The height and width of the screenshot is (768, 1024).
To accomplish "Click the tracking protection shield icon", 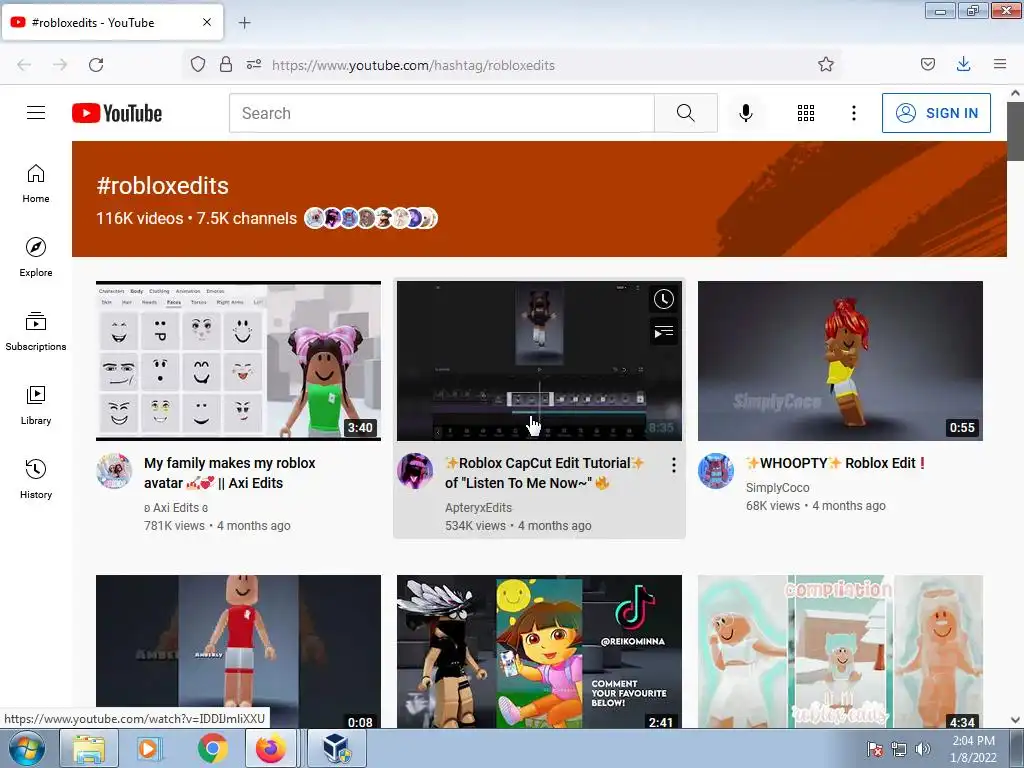I will click(198, 64).
